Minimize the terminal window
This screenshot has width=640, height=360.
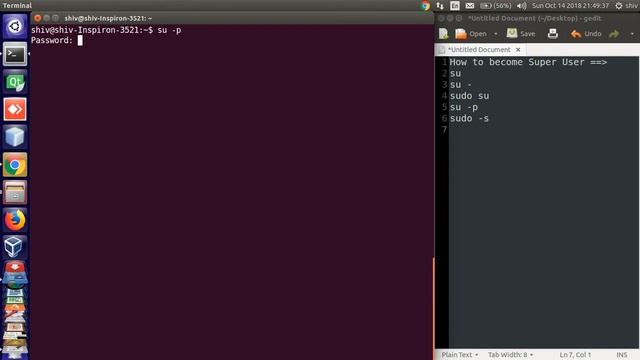coord(47,18)
